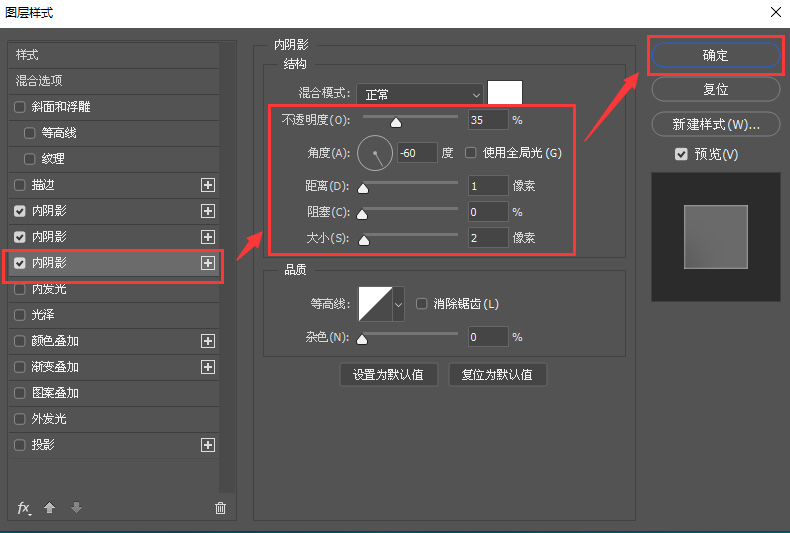Enable the 渐变叠加 checkbox
Image resolution: width=790 pixels, height=533 pixels.
tap(20, 367)
